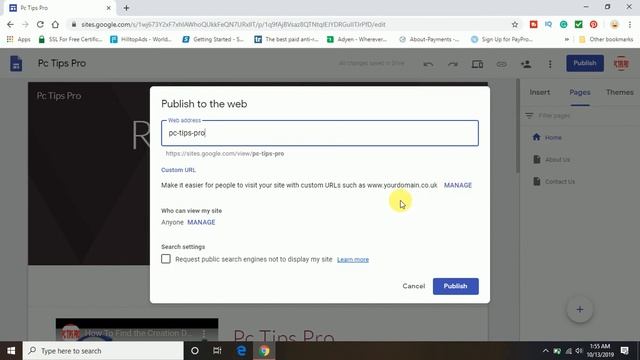Open a new browser tab

[126, 8]
